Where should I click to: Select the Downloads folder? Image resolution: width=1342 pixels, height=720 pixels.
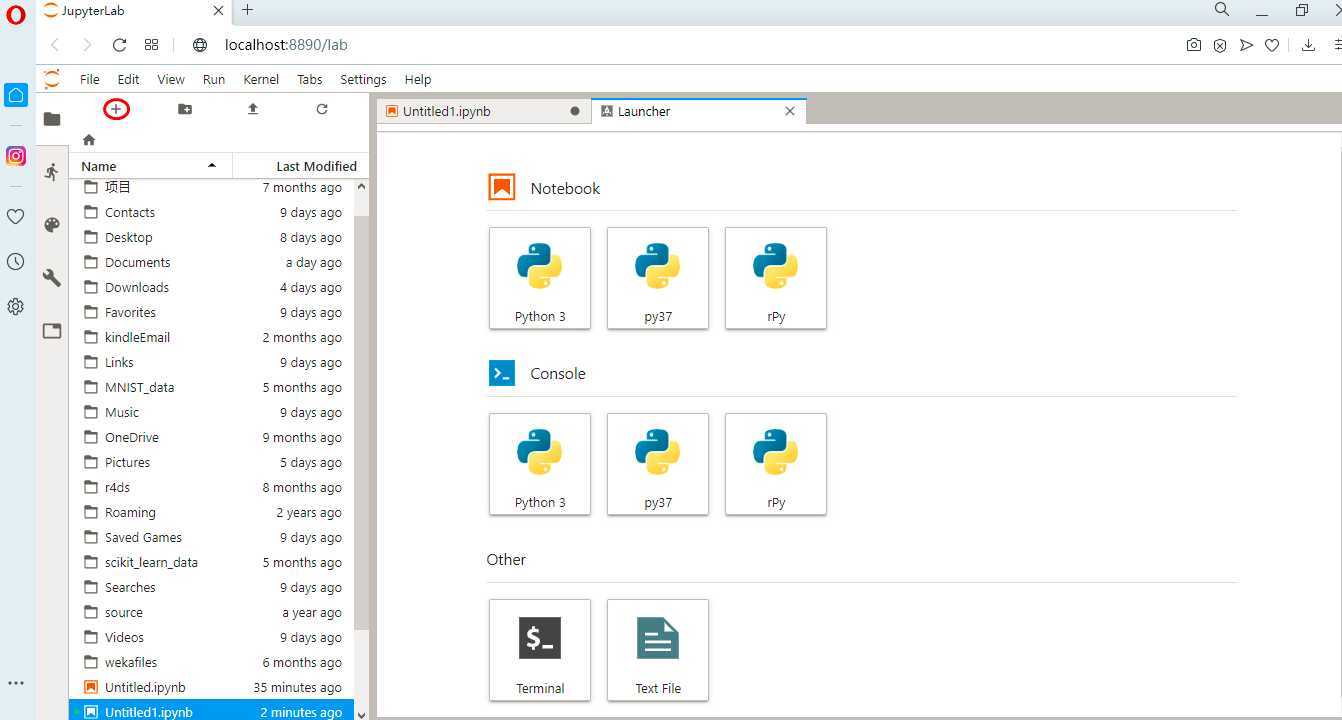[212, 287]
